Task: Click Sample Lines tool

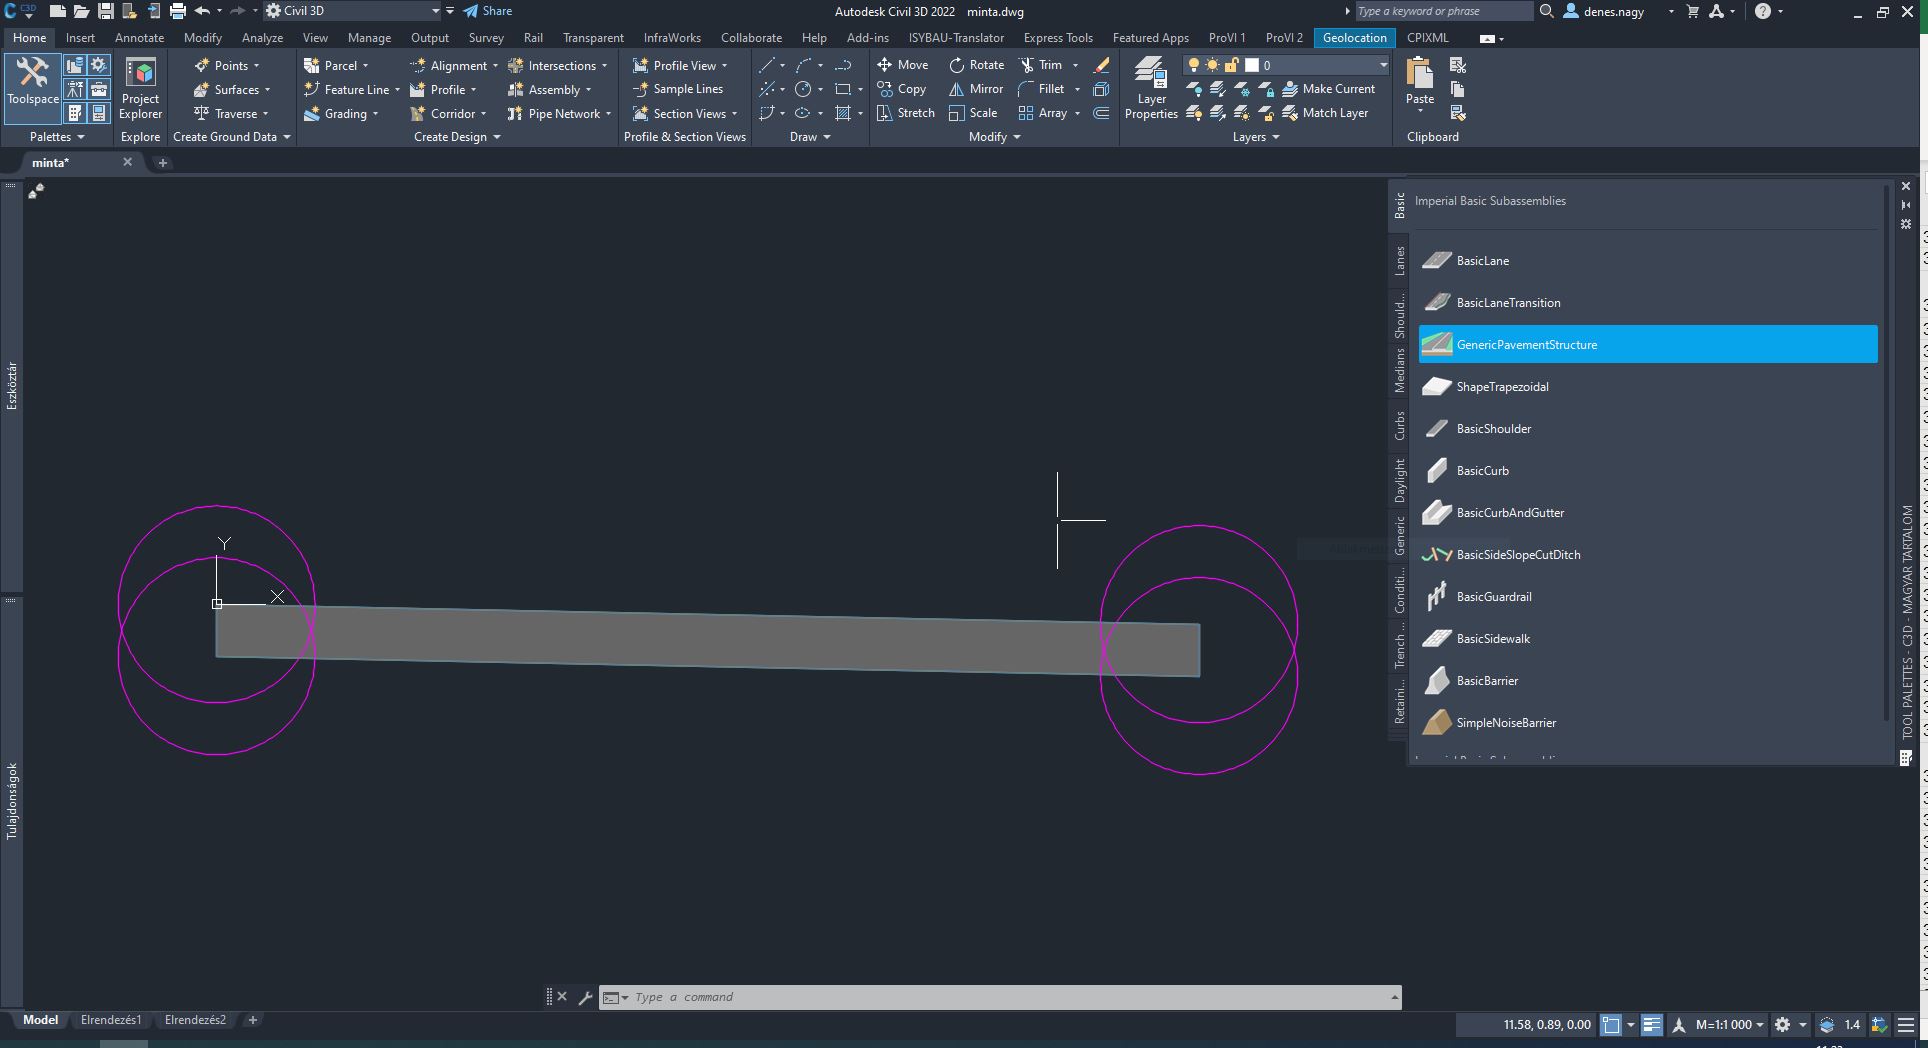Action: pyautogui.click(x=678, y=89)
